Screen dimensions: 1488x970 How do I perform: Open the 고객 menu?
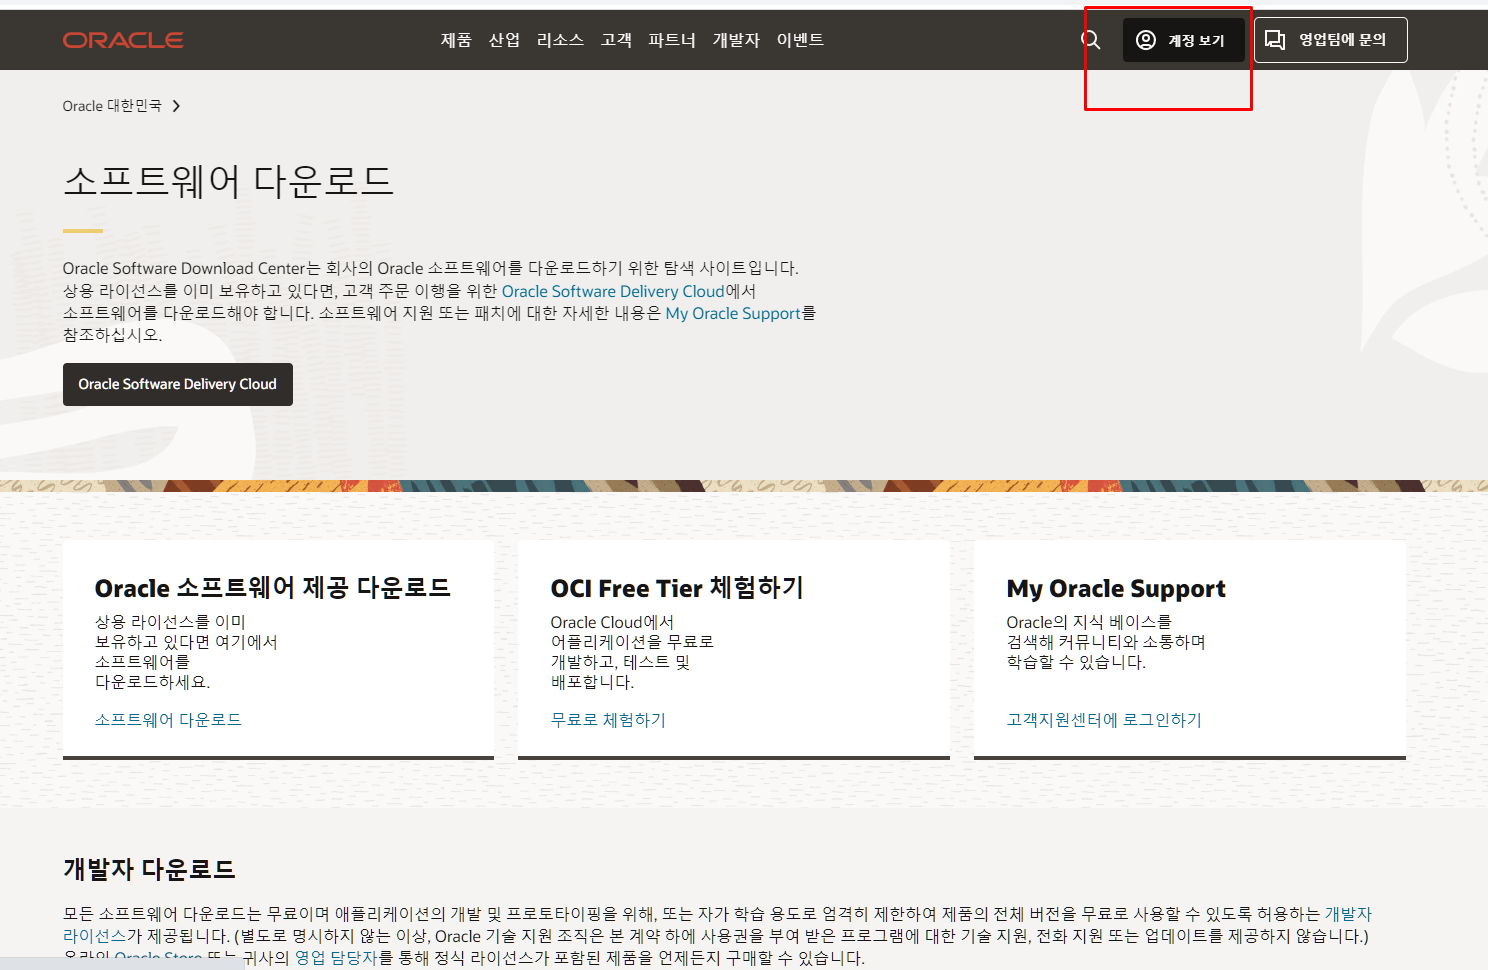click(616, 40)
